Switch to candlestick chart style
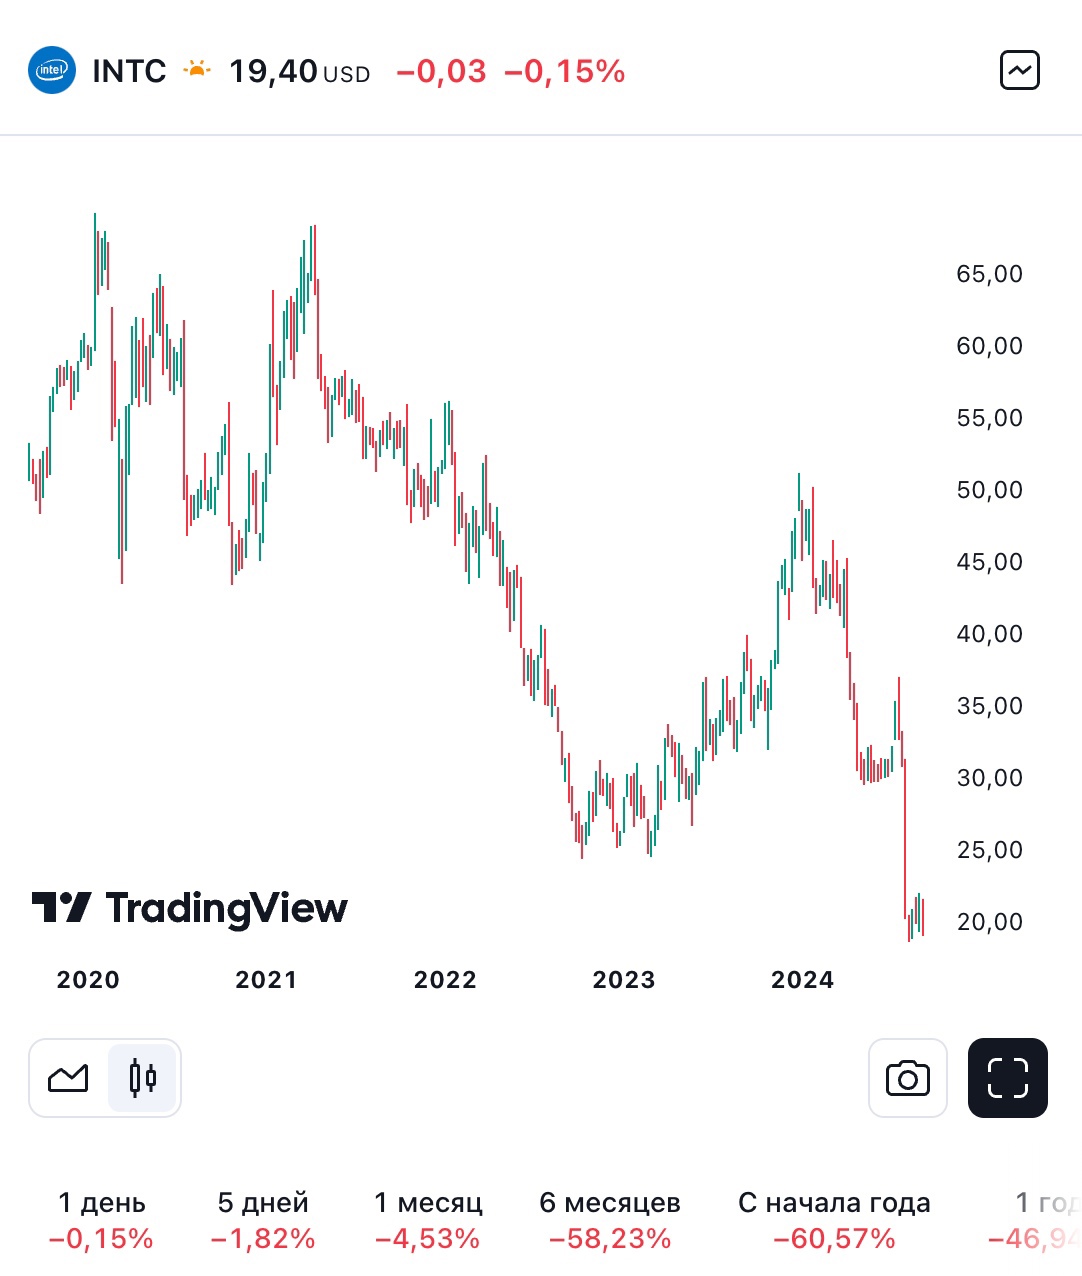The height and width of the screenshot is (1276, 1082). click(143, 1078)
